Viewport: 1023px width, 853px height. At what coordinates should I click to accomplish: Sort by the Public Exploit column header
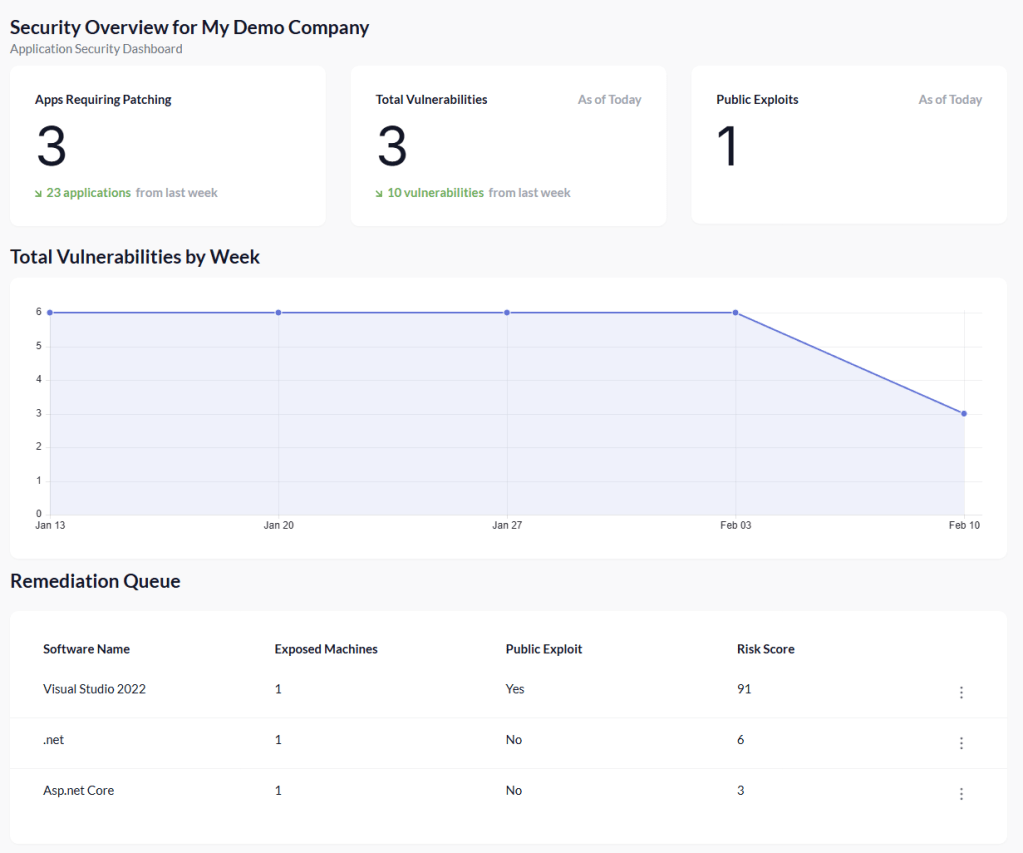[x=544, y=649]
